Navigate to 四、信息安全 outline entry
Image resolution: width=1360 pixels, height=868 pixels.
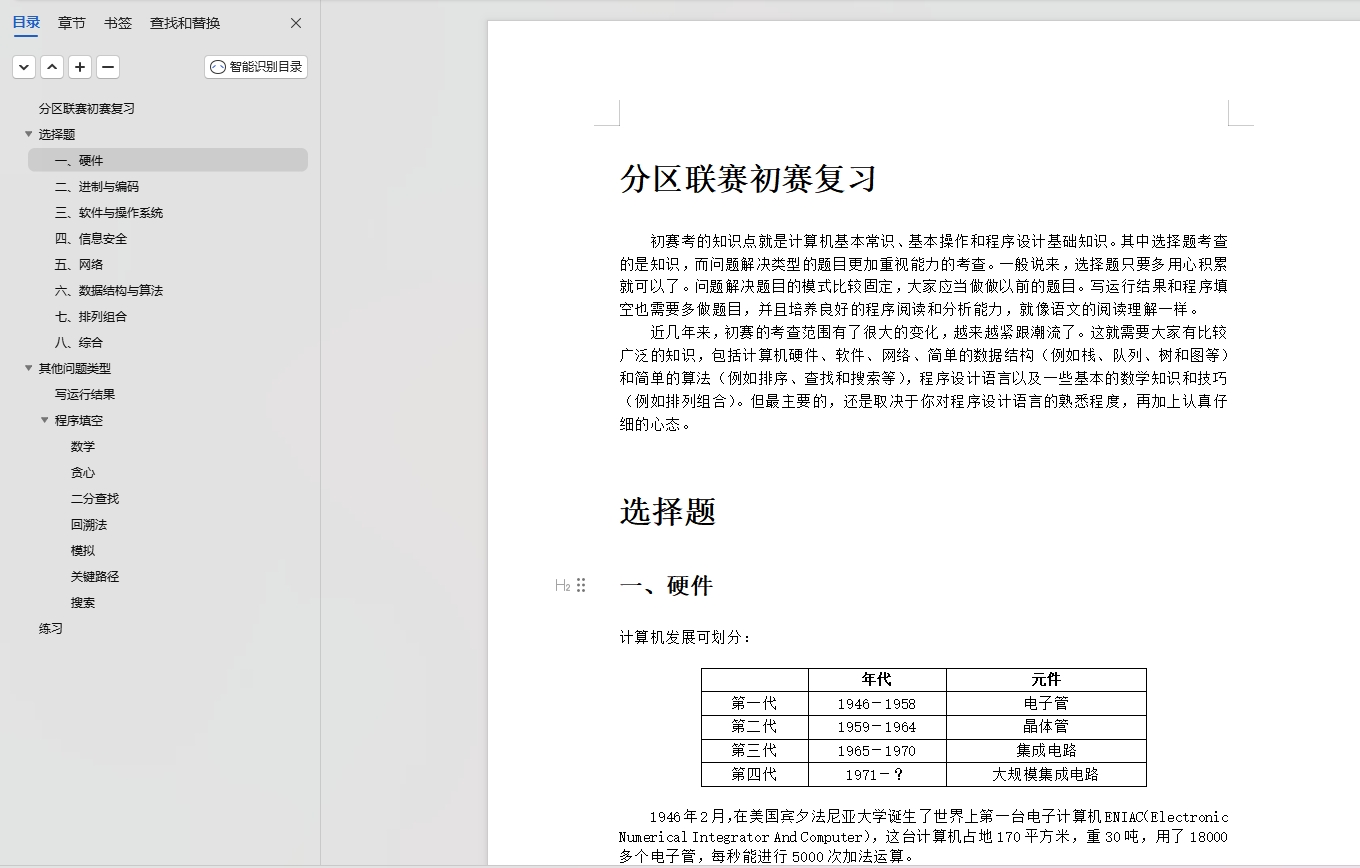(91, 238)
